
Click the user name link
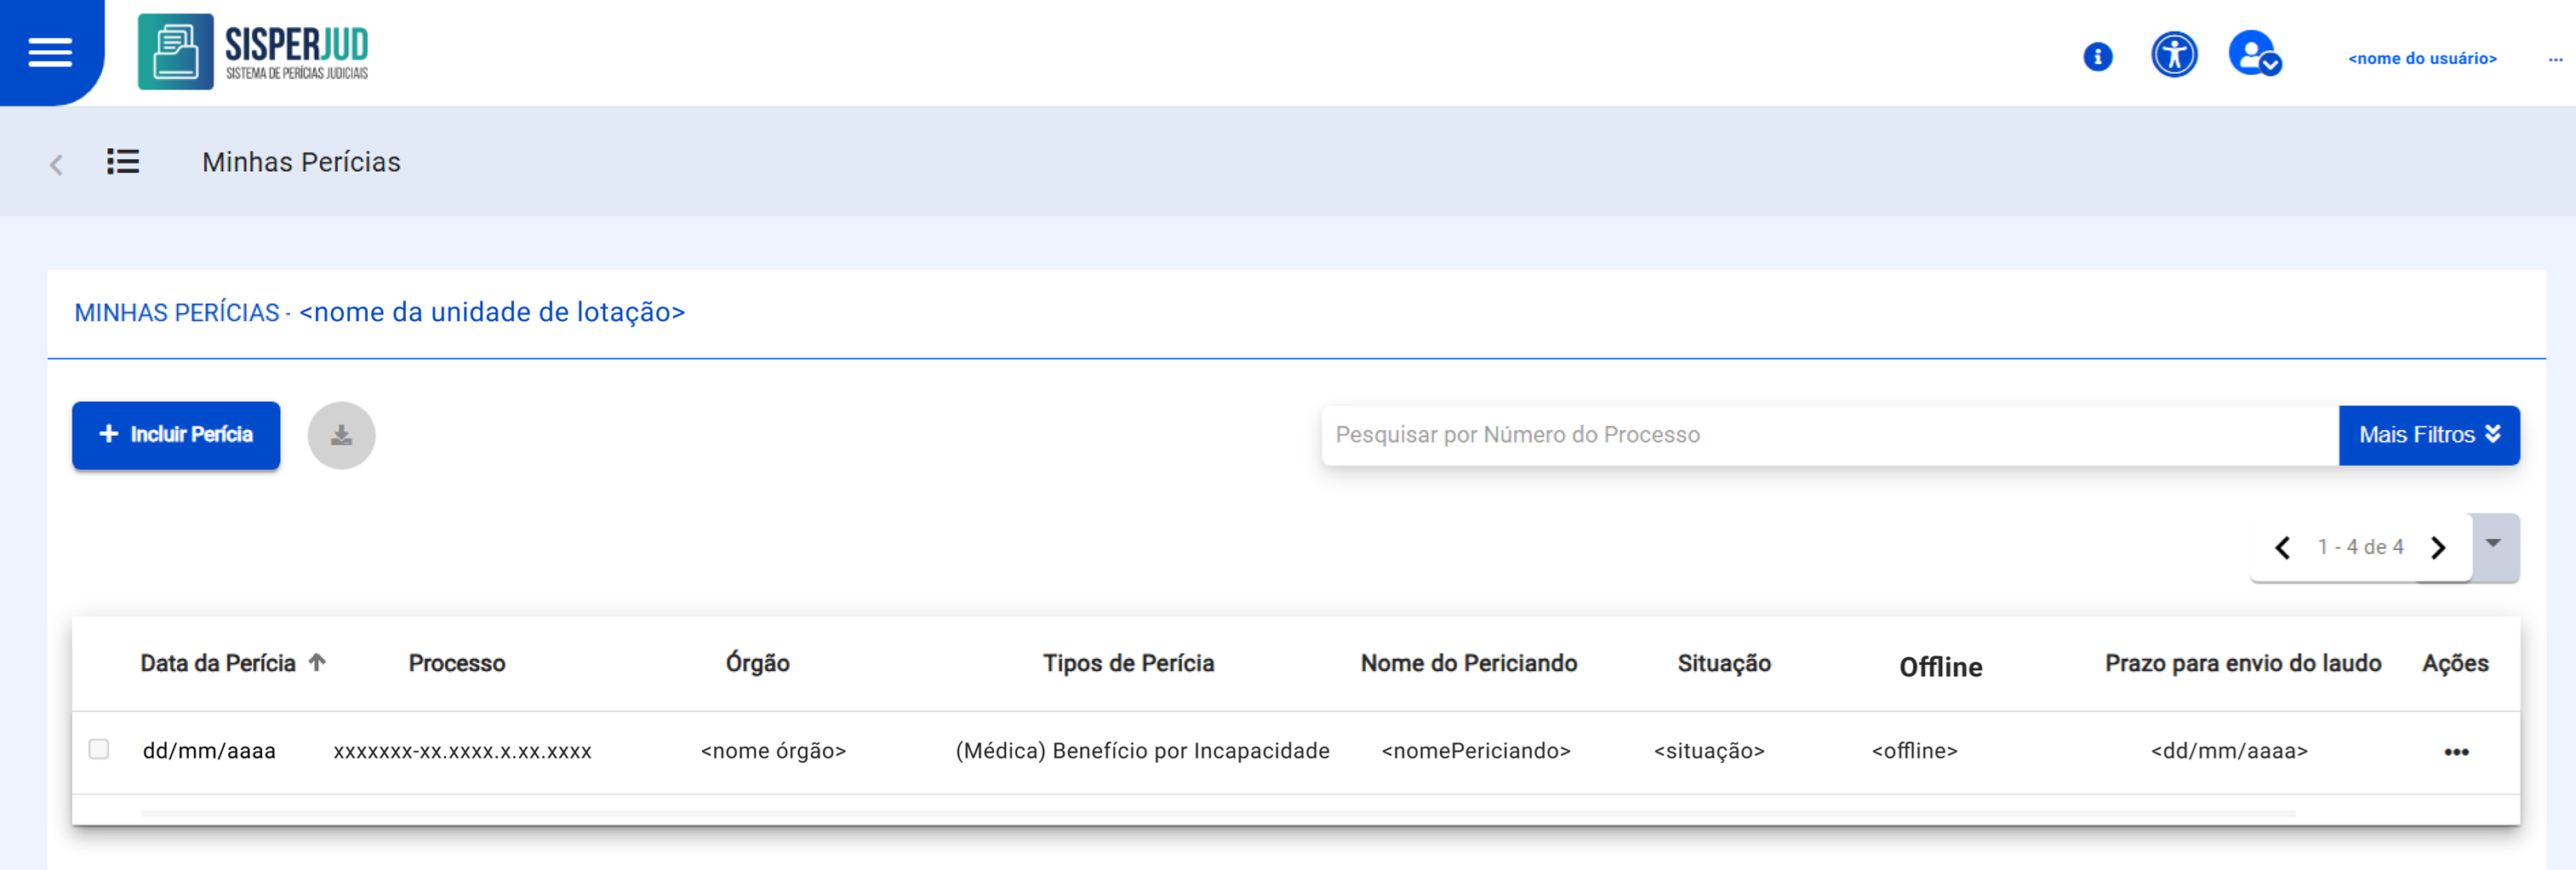pos(2421,59)
